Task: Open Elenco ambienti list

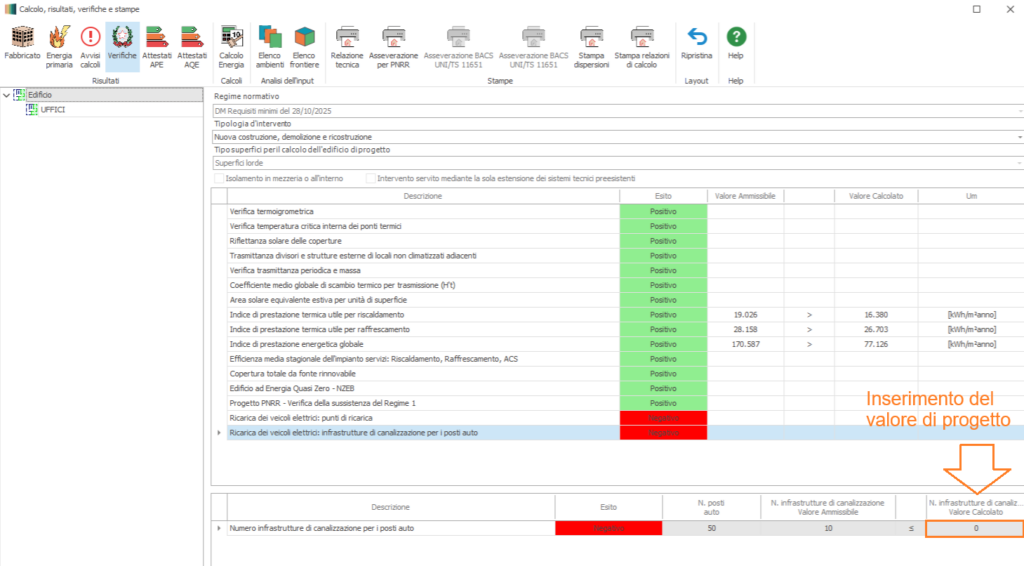Action: click(270, 46)
